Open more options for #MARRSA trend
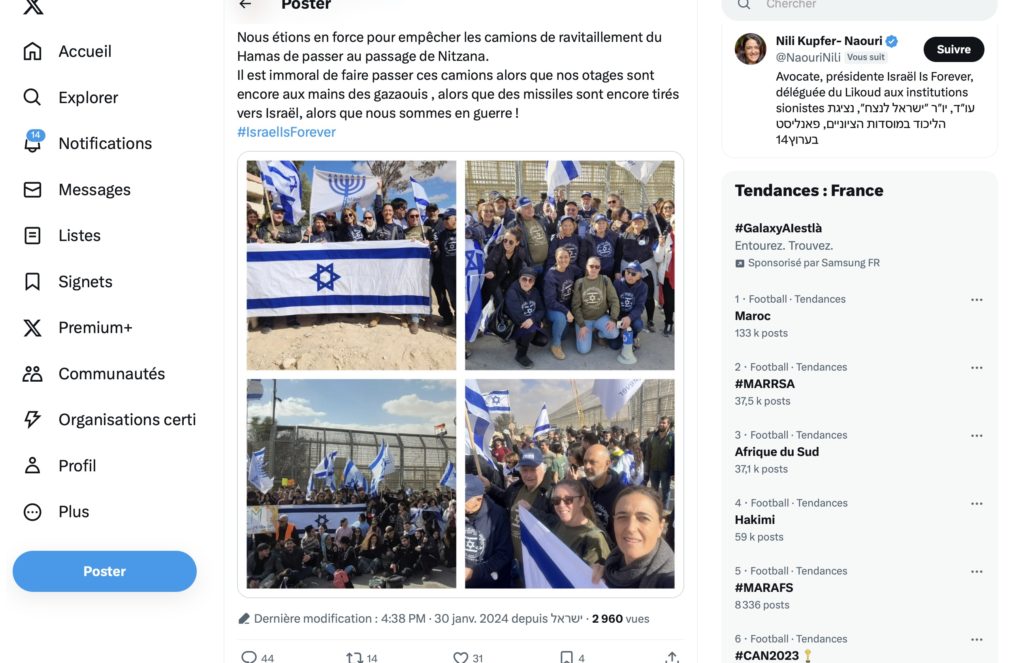This screenshot has width=1024, height=663. (976, 368)
